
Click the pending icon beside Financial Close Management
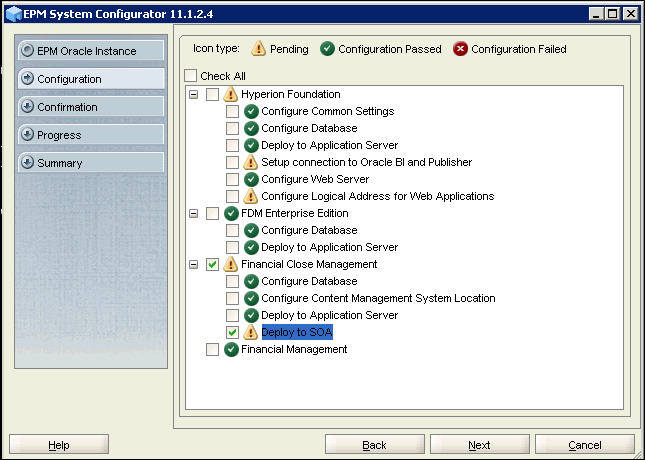click(231, 264)
